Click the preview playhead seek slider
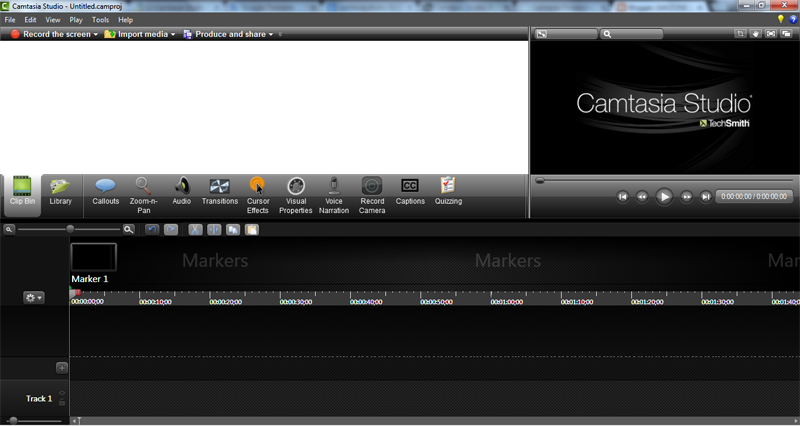 tap(540, 181)
